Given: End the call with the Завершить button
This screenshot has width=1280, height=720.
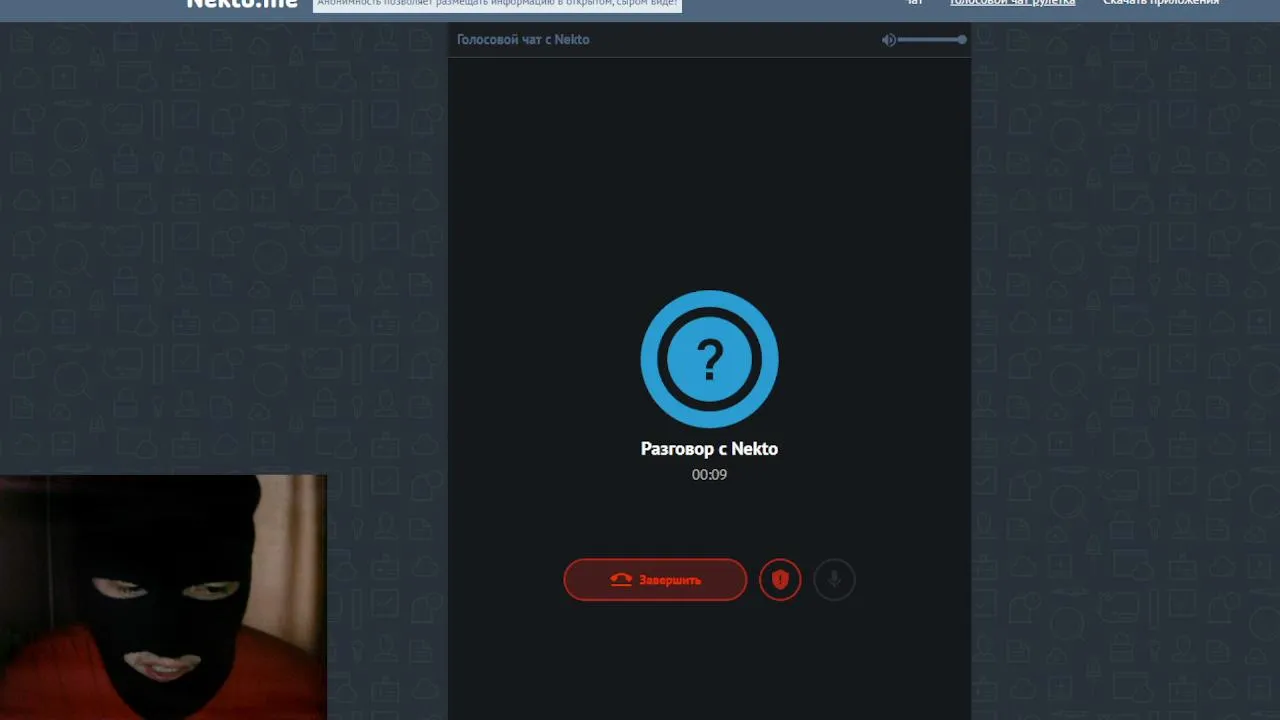Looking at the screenshot, I should click(x=655, y=580).
